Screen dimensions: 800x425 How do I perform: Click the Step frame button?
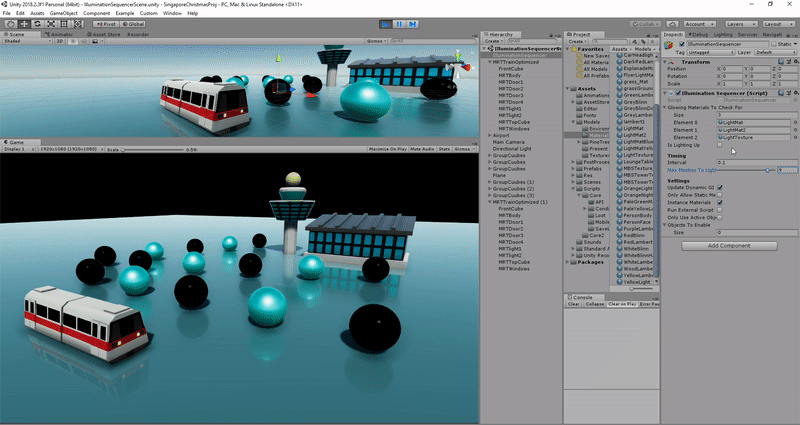(413, 24)
